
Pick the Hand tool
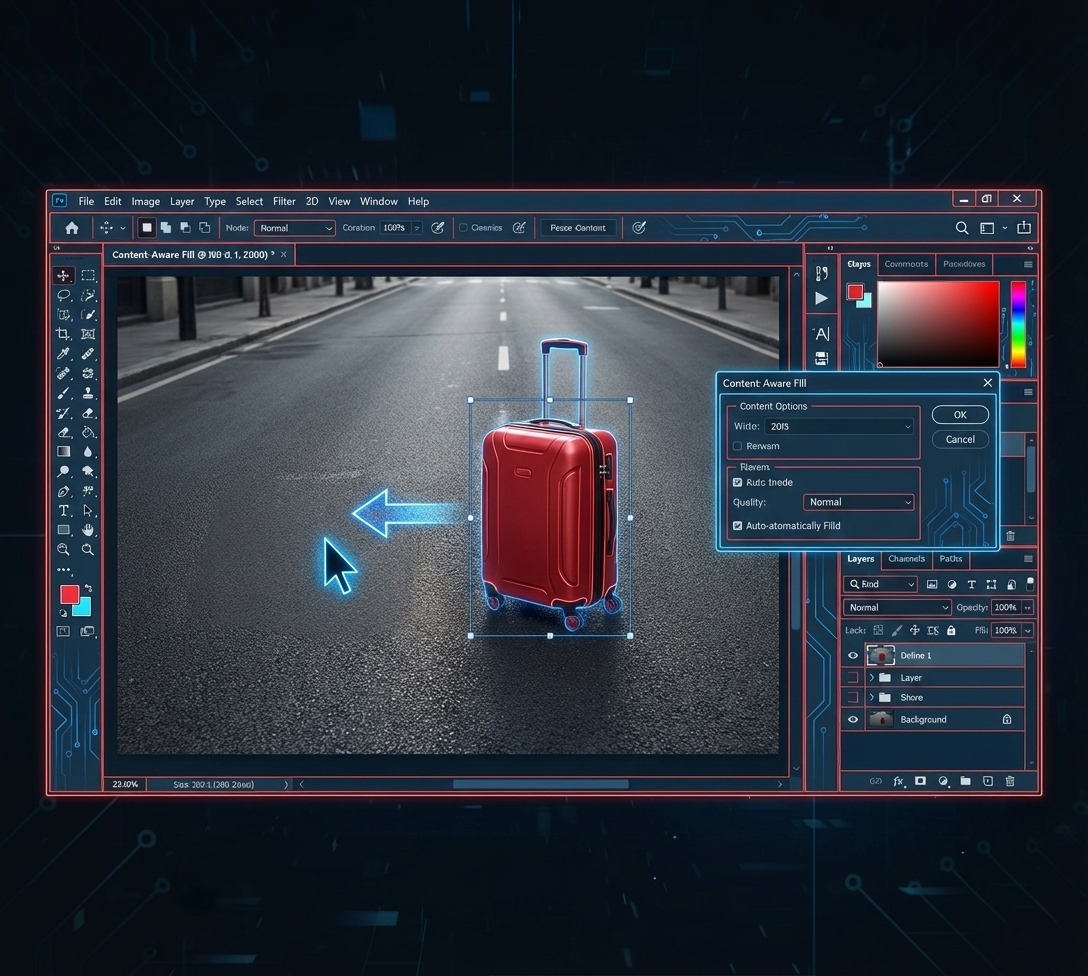pyautogui.click(x=88, y=529)
